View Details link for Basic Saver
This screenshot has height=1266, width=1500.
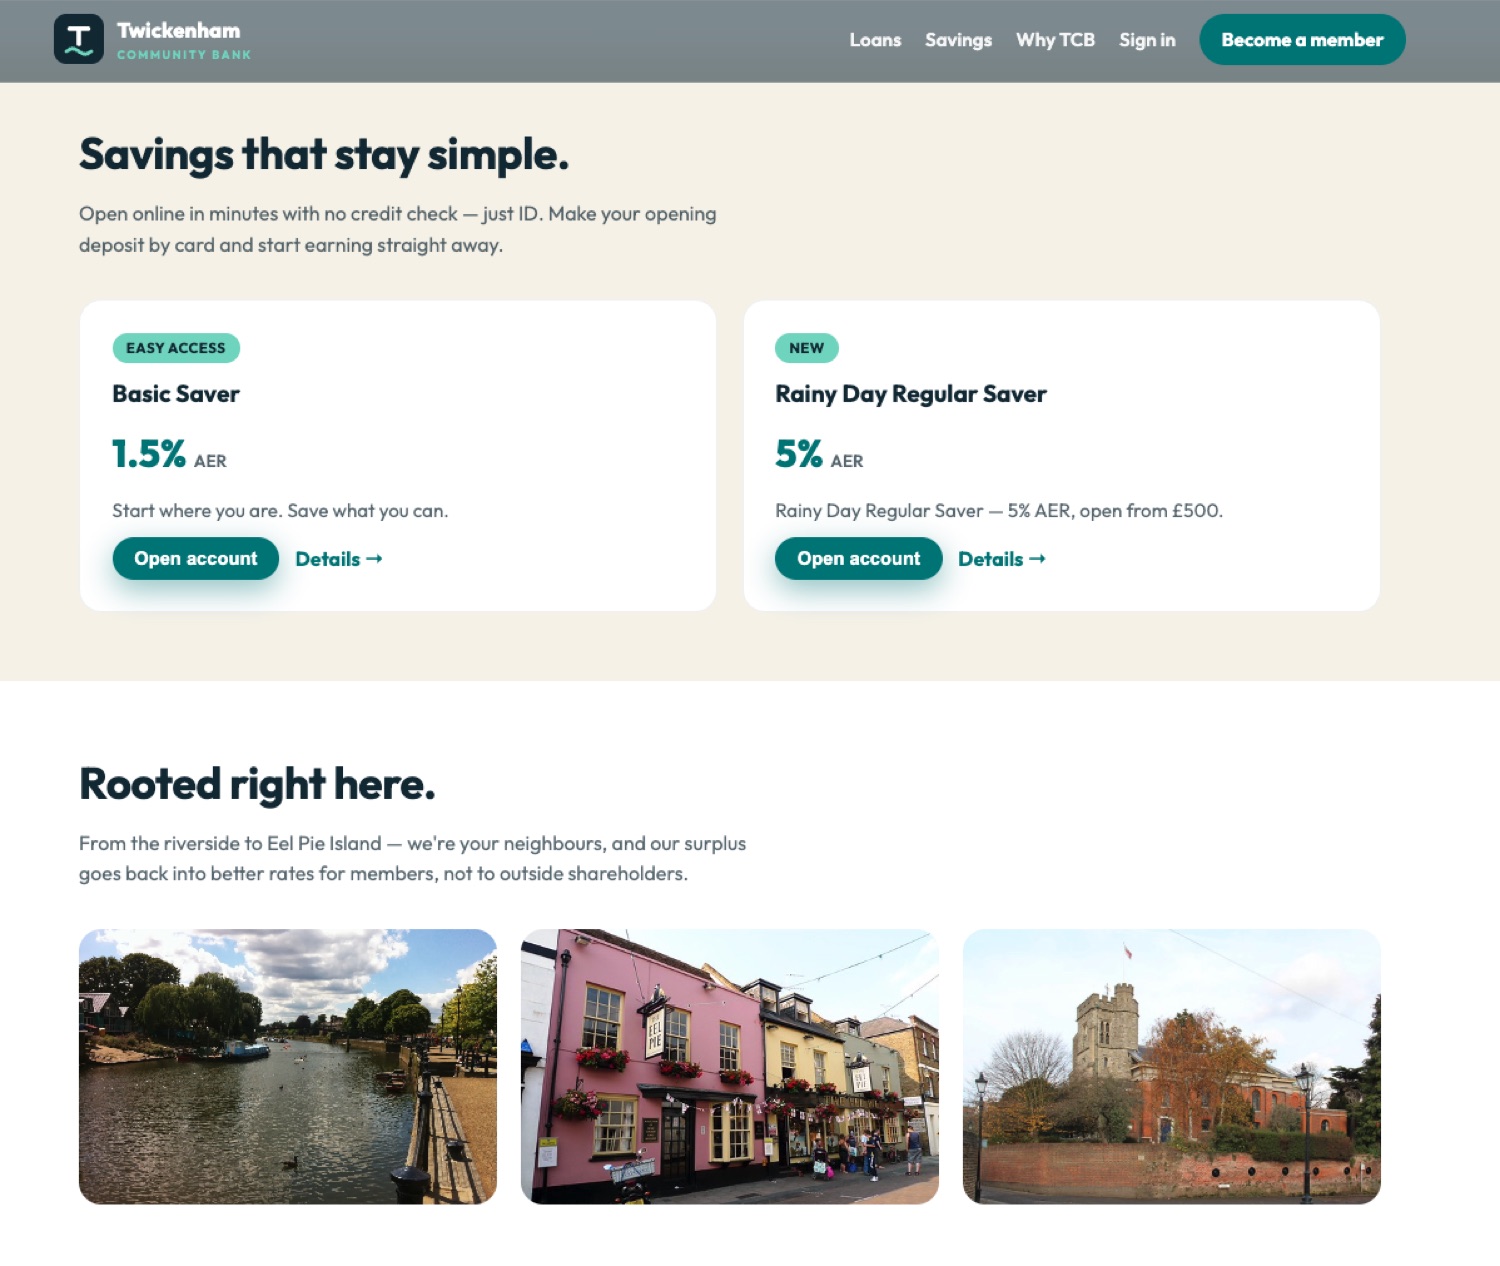[x=339, y=559]
